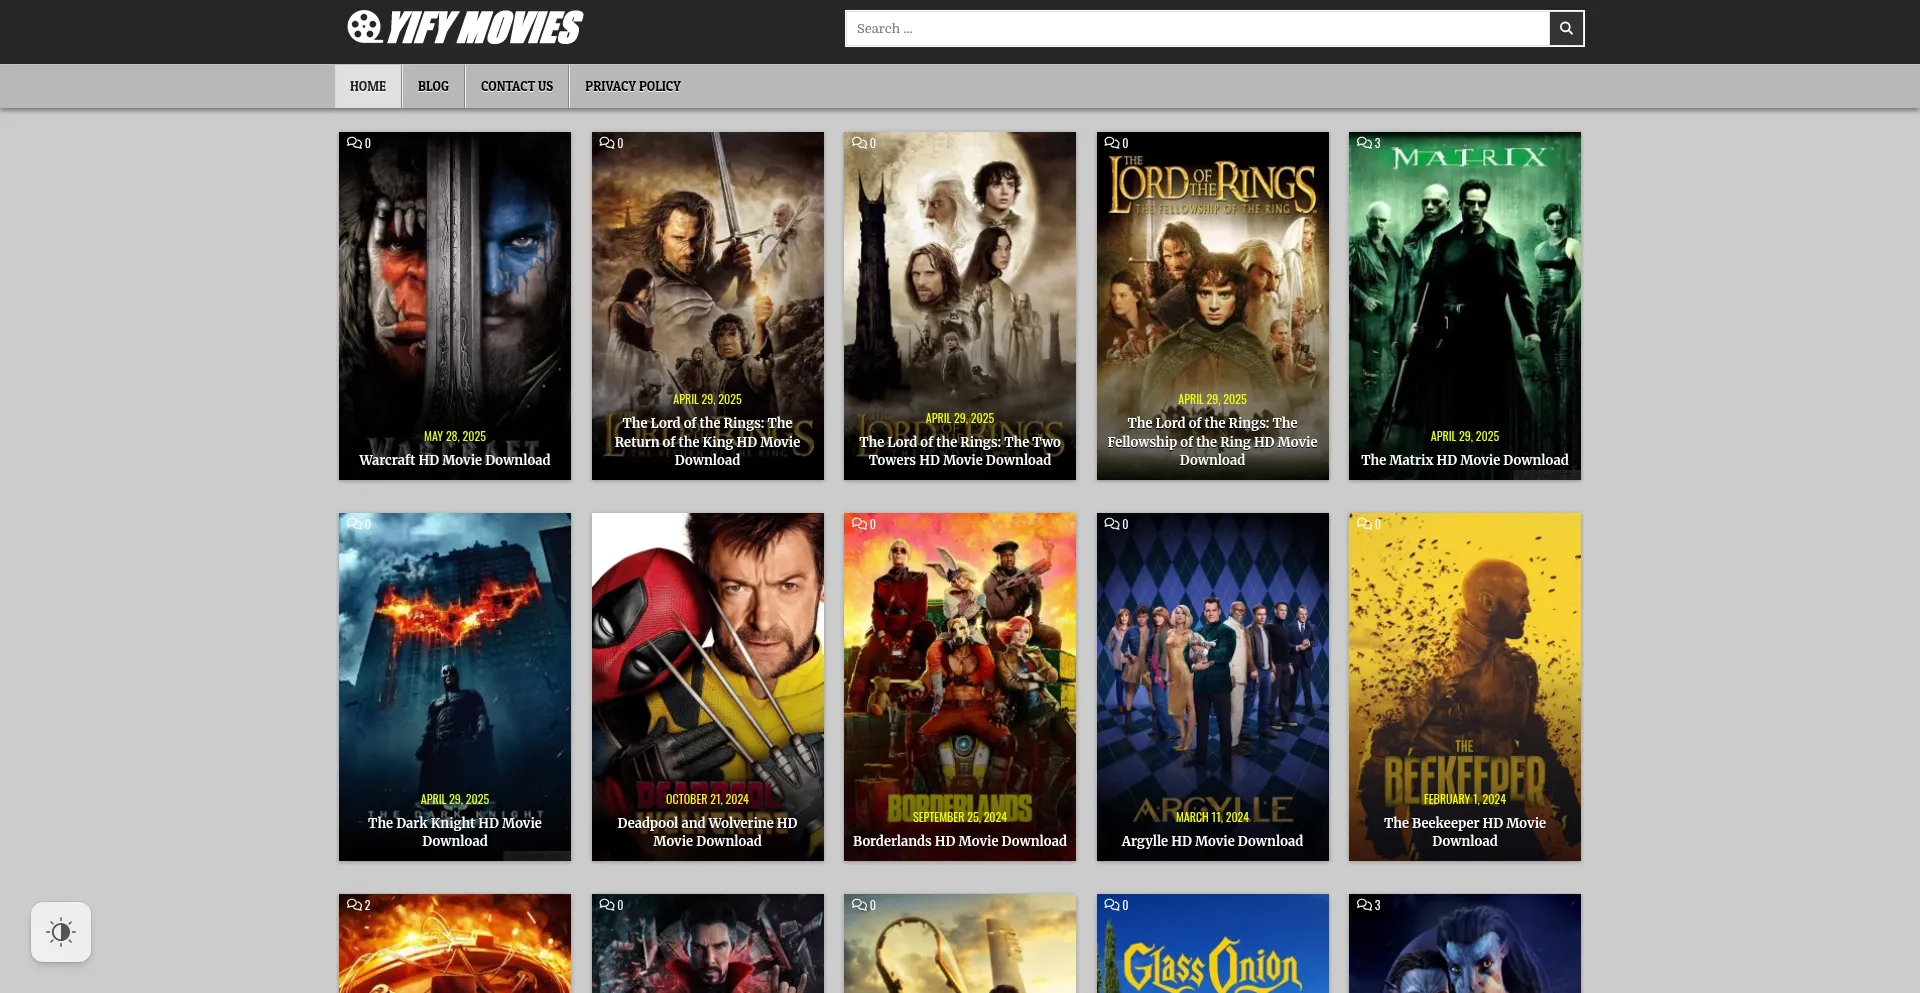Click the search magnifier button
1920x993 pixels.
(1566, 29)
